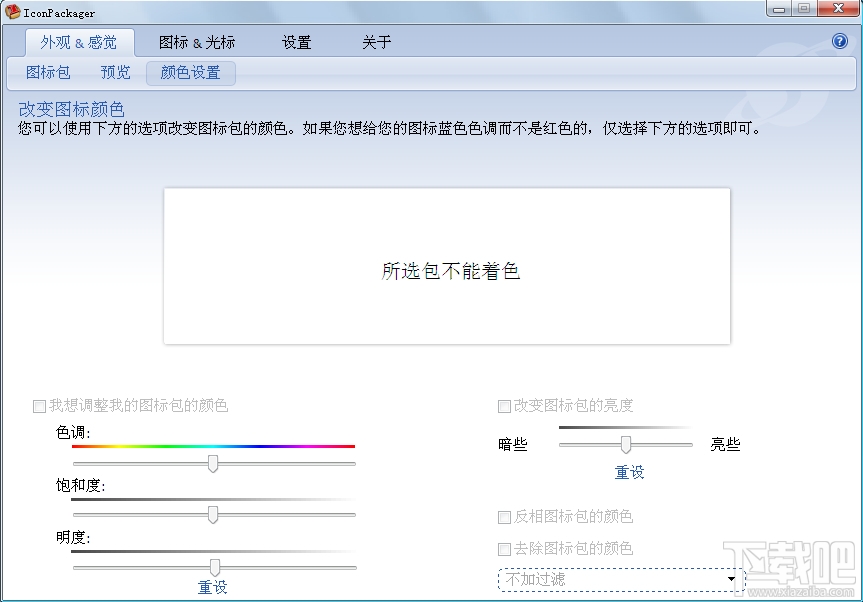Image resolution: width=863 pixels, height=602 pixels.
Task: Toggle the 去除图标包的颜色 checkbox
Action: [x=504, y=548]
